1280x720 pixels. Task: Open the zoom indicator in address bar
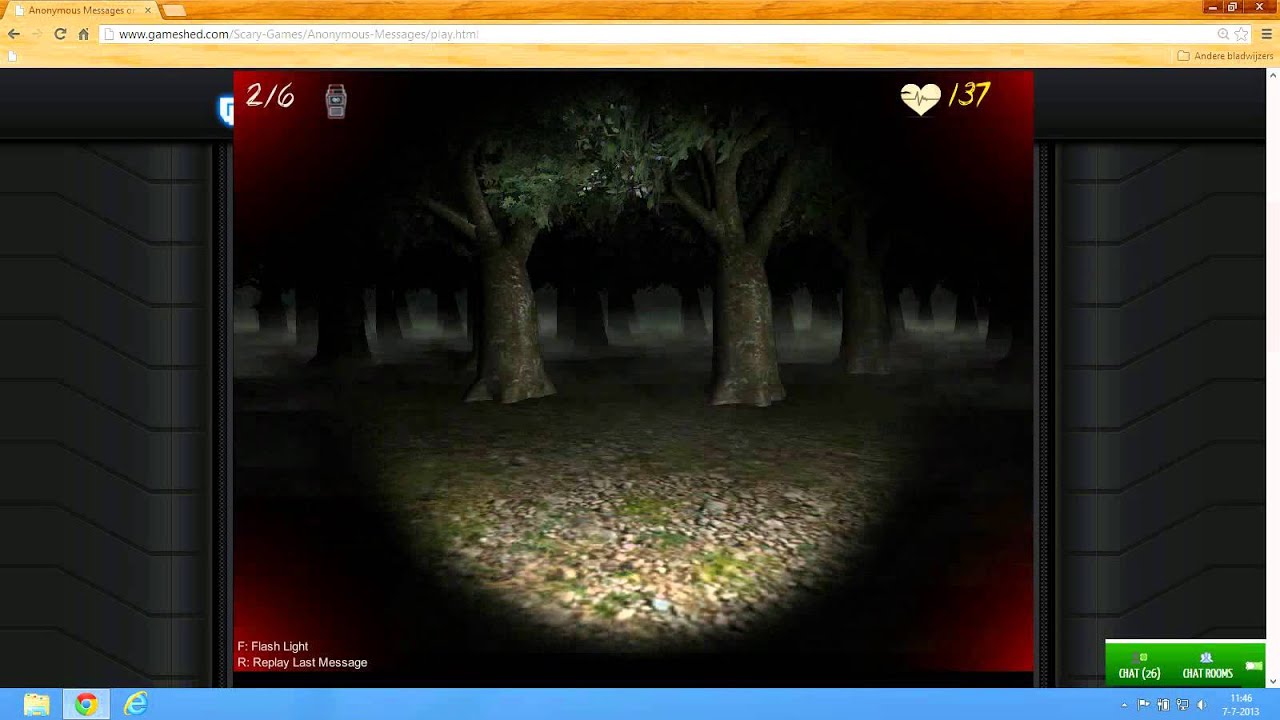[x=1223, y=34]
